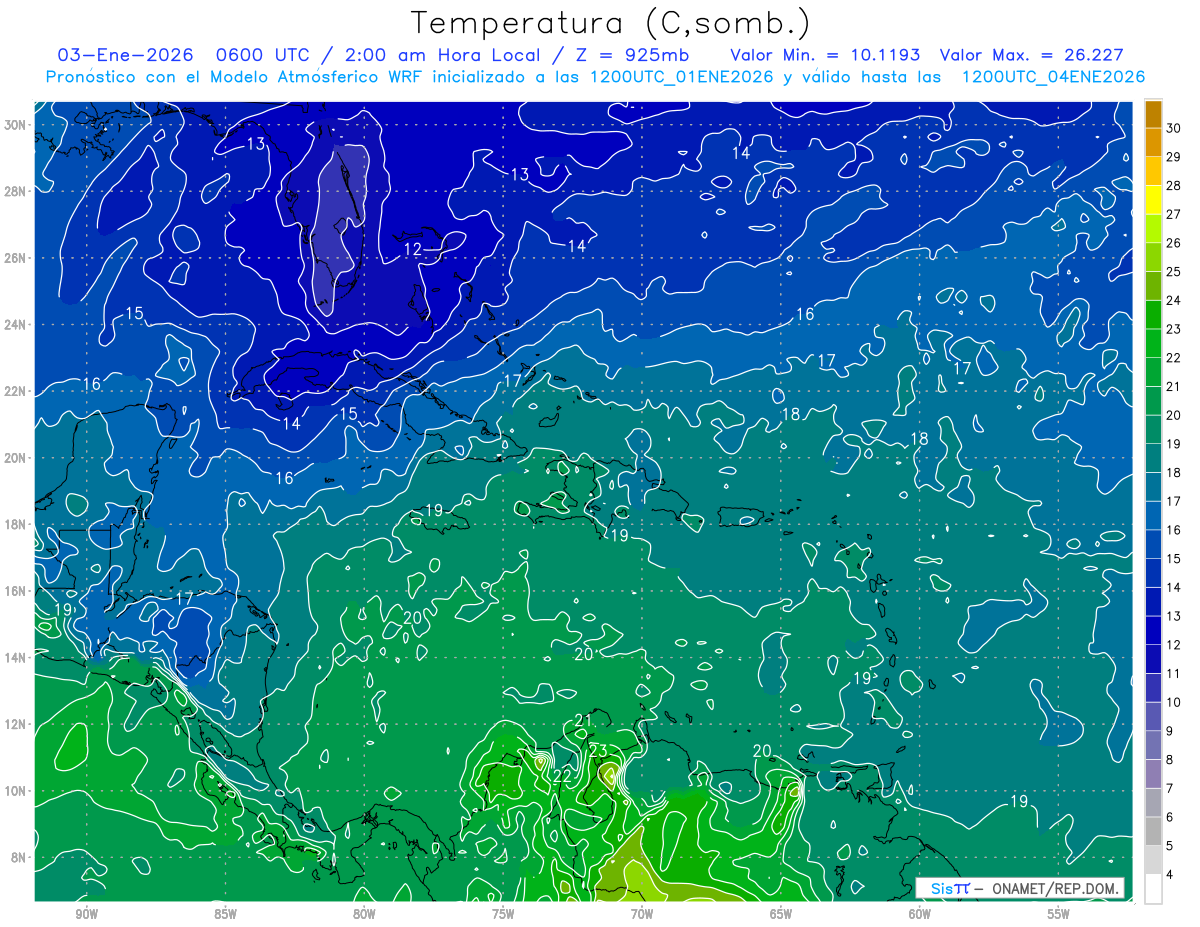This screenshot has width=1200, height=927.
Task: Pick the yellow legend swatch between 27 and 28
Action: coord(1153,200)
